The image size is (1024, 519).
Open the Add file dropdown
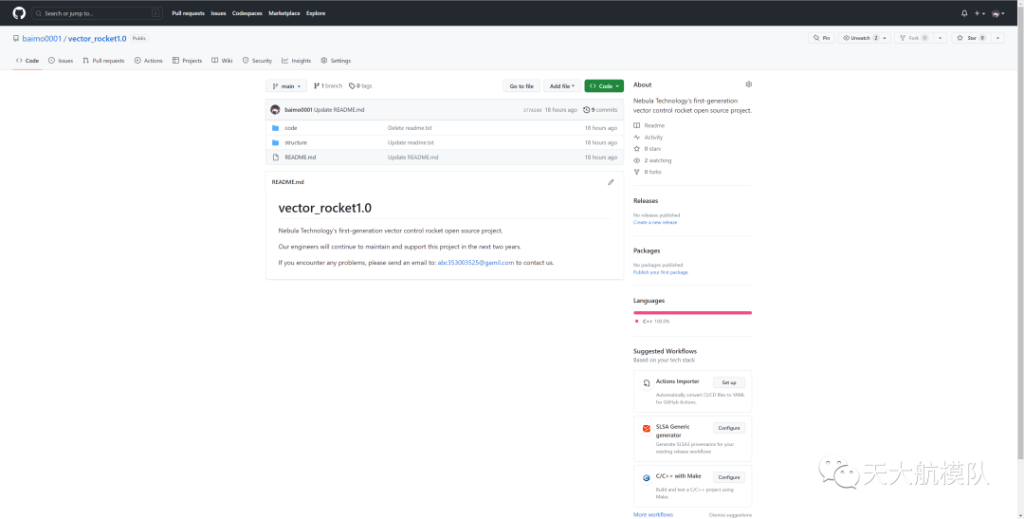click(x=562, y=86)
